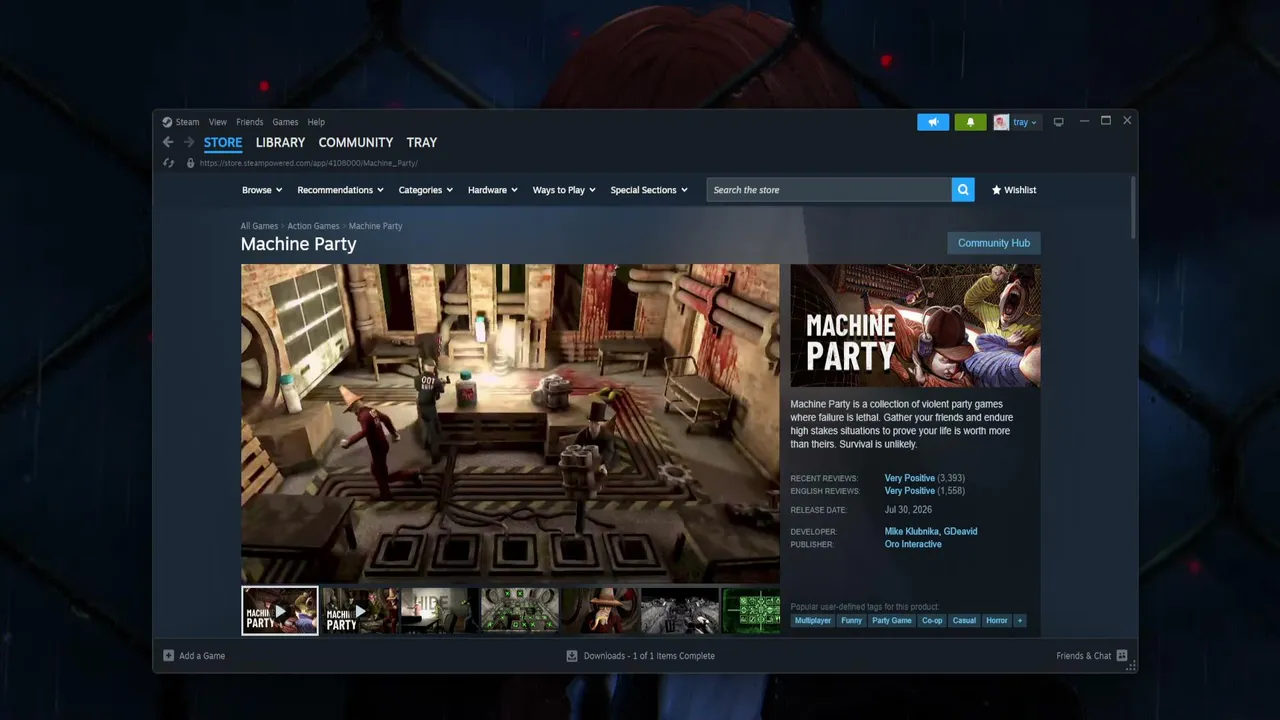Select the pointed-hat character thumbnail
Image resolution: width=1280 pixels, height=720 pixels.
[600, 611]
